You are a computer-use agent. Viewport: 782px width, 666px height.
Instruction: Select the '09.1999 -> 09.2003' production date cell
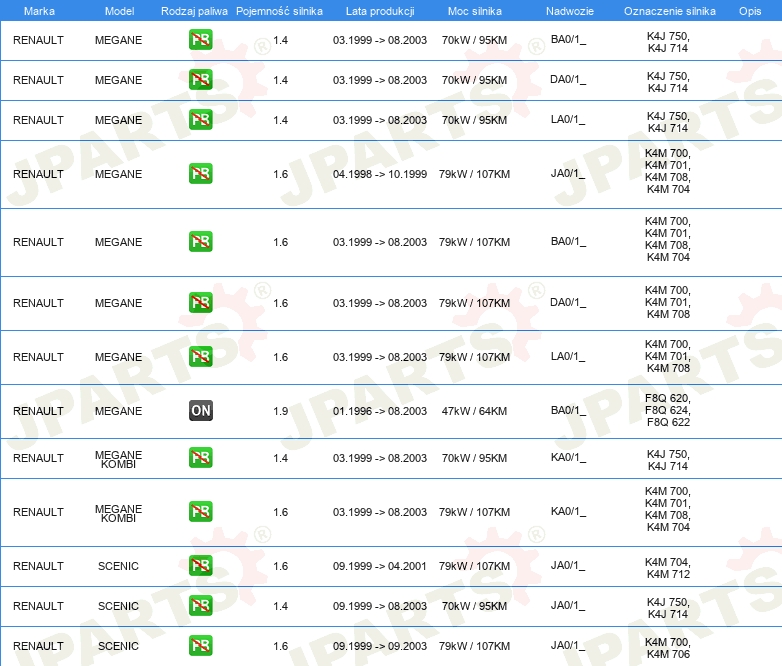(x=380, y=646)
